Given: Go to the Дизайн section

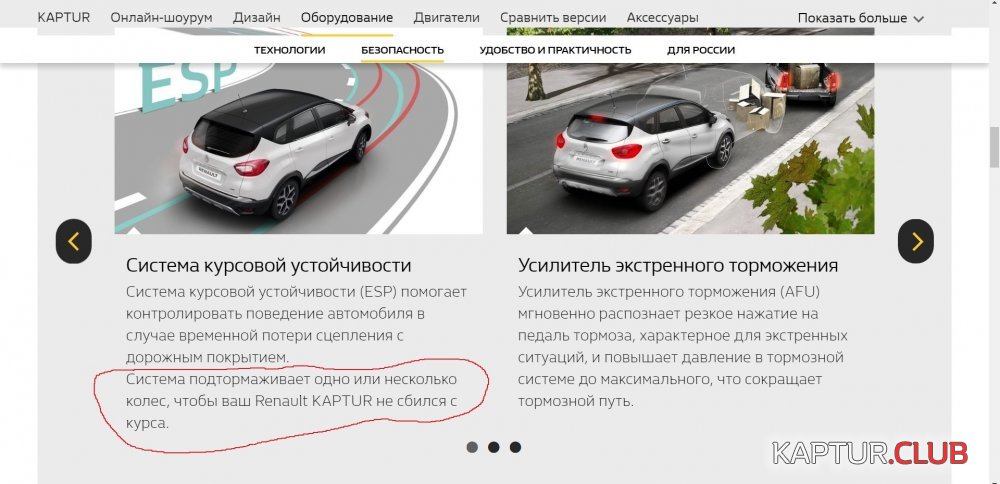Looking at the screenshot, I should click(x=256, y=18).
